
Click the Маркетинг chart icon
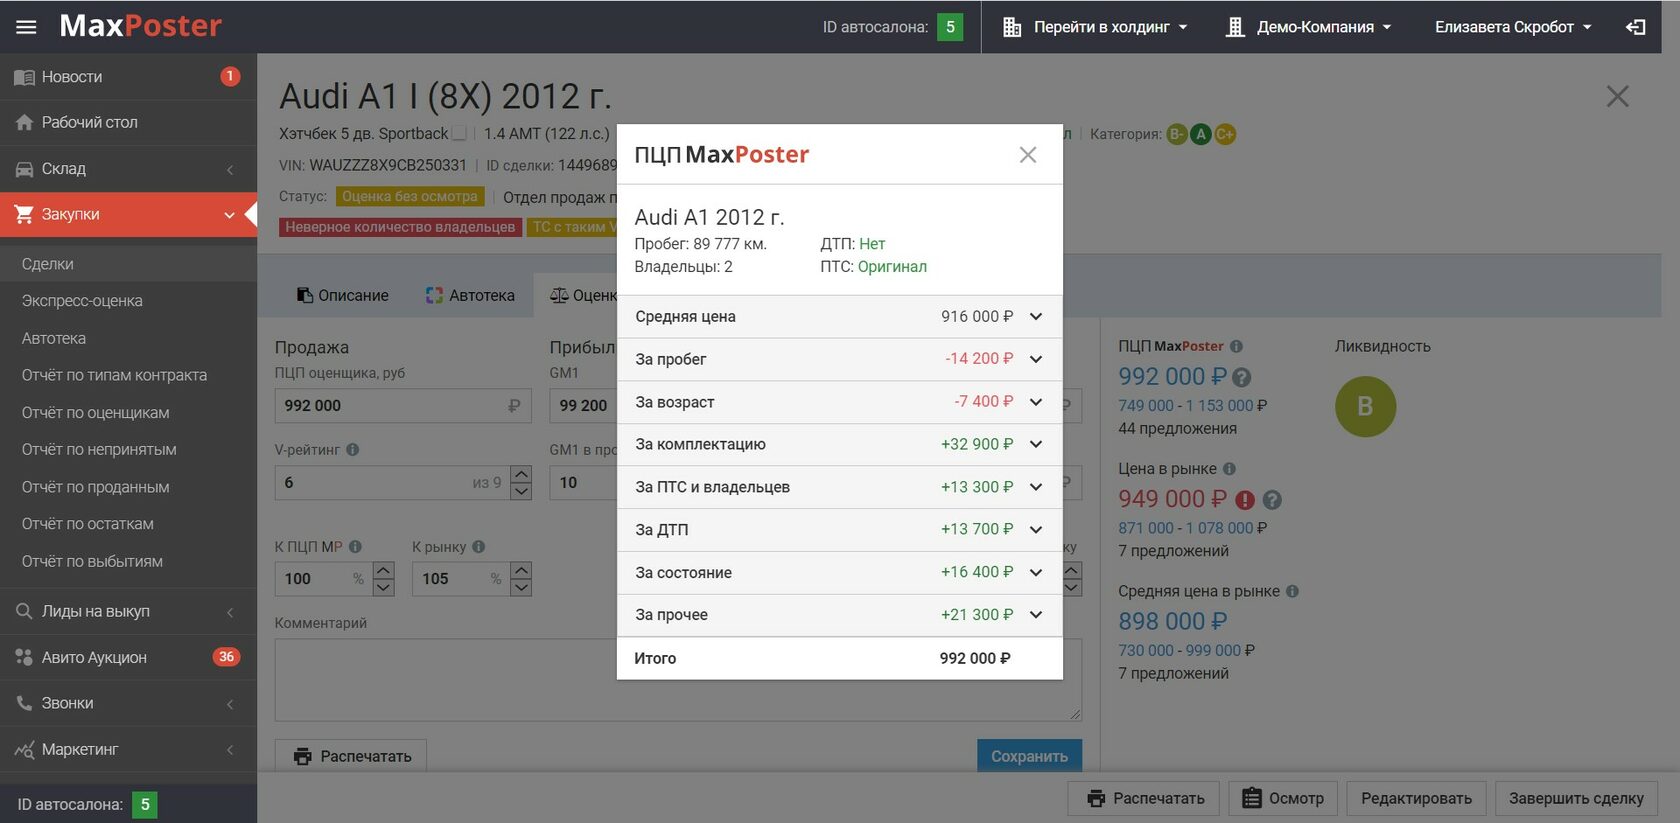coord(24,749)
